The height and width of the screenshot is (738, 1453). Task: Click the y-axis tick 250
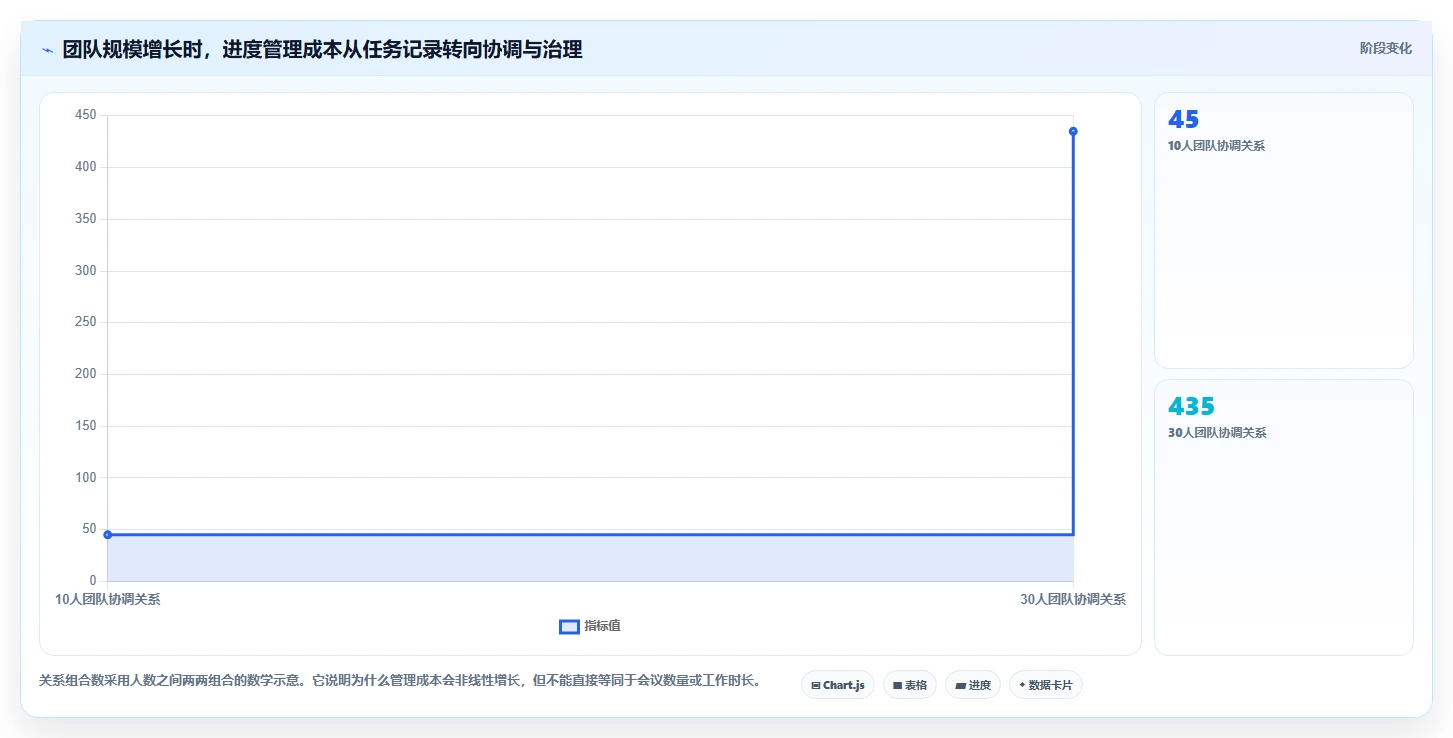pos(86,322)
